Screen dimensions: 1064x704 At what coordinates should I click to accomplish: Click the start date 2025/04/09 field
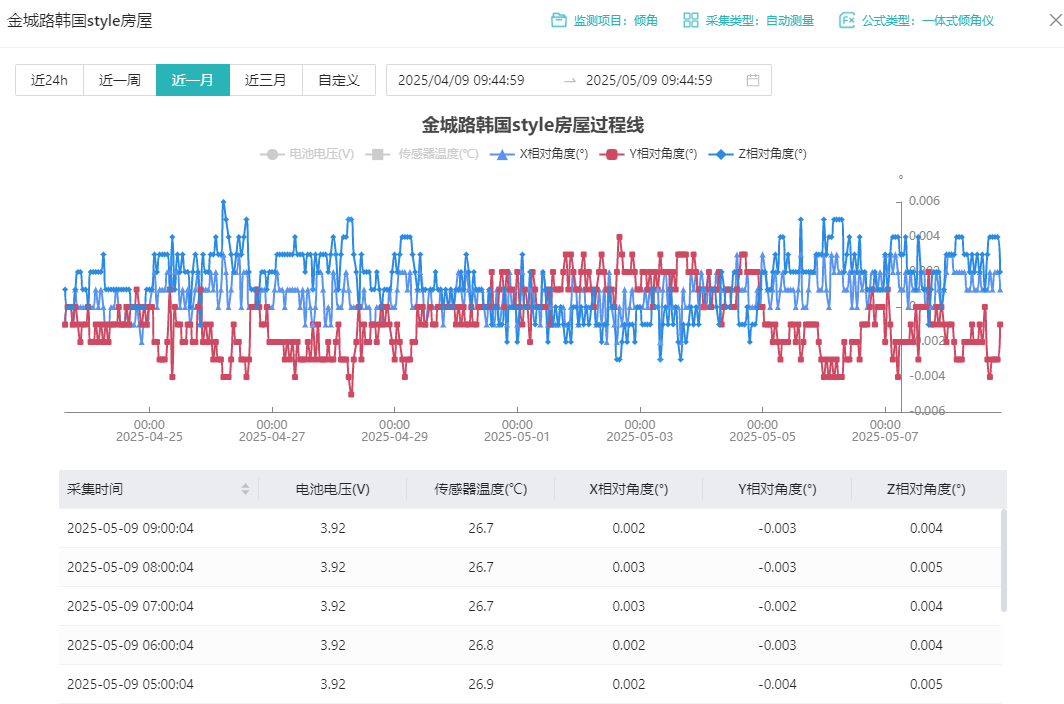pos(461,80)
